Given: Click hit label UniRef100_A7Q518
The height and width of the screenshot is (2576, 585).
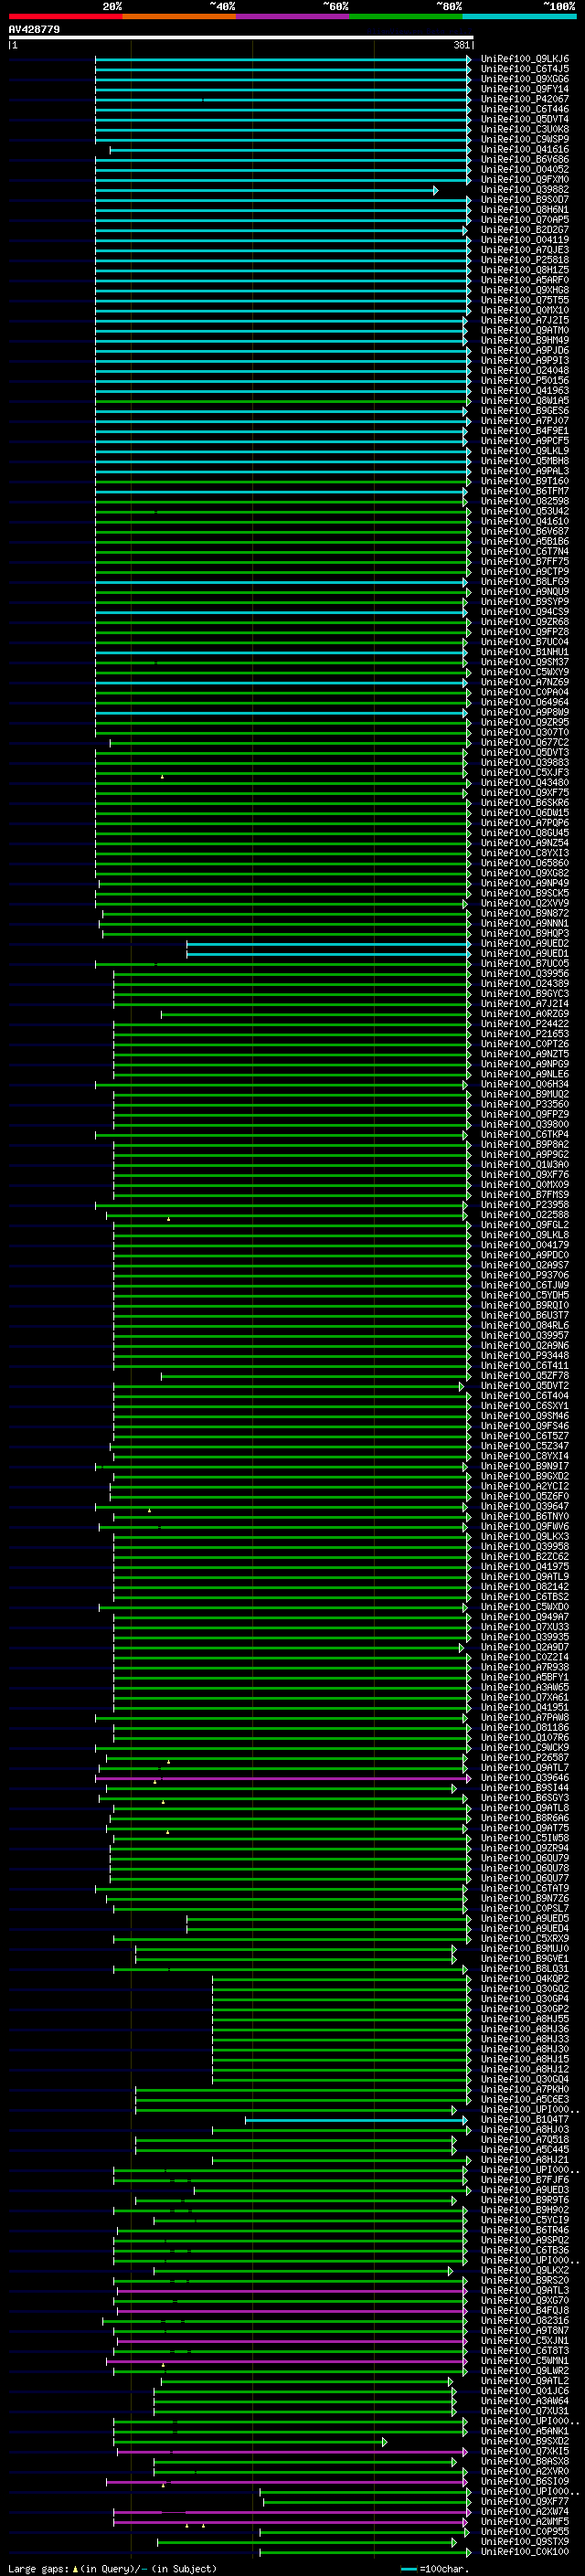Looking at the screenshot, I should (525, 2139).
